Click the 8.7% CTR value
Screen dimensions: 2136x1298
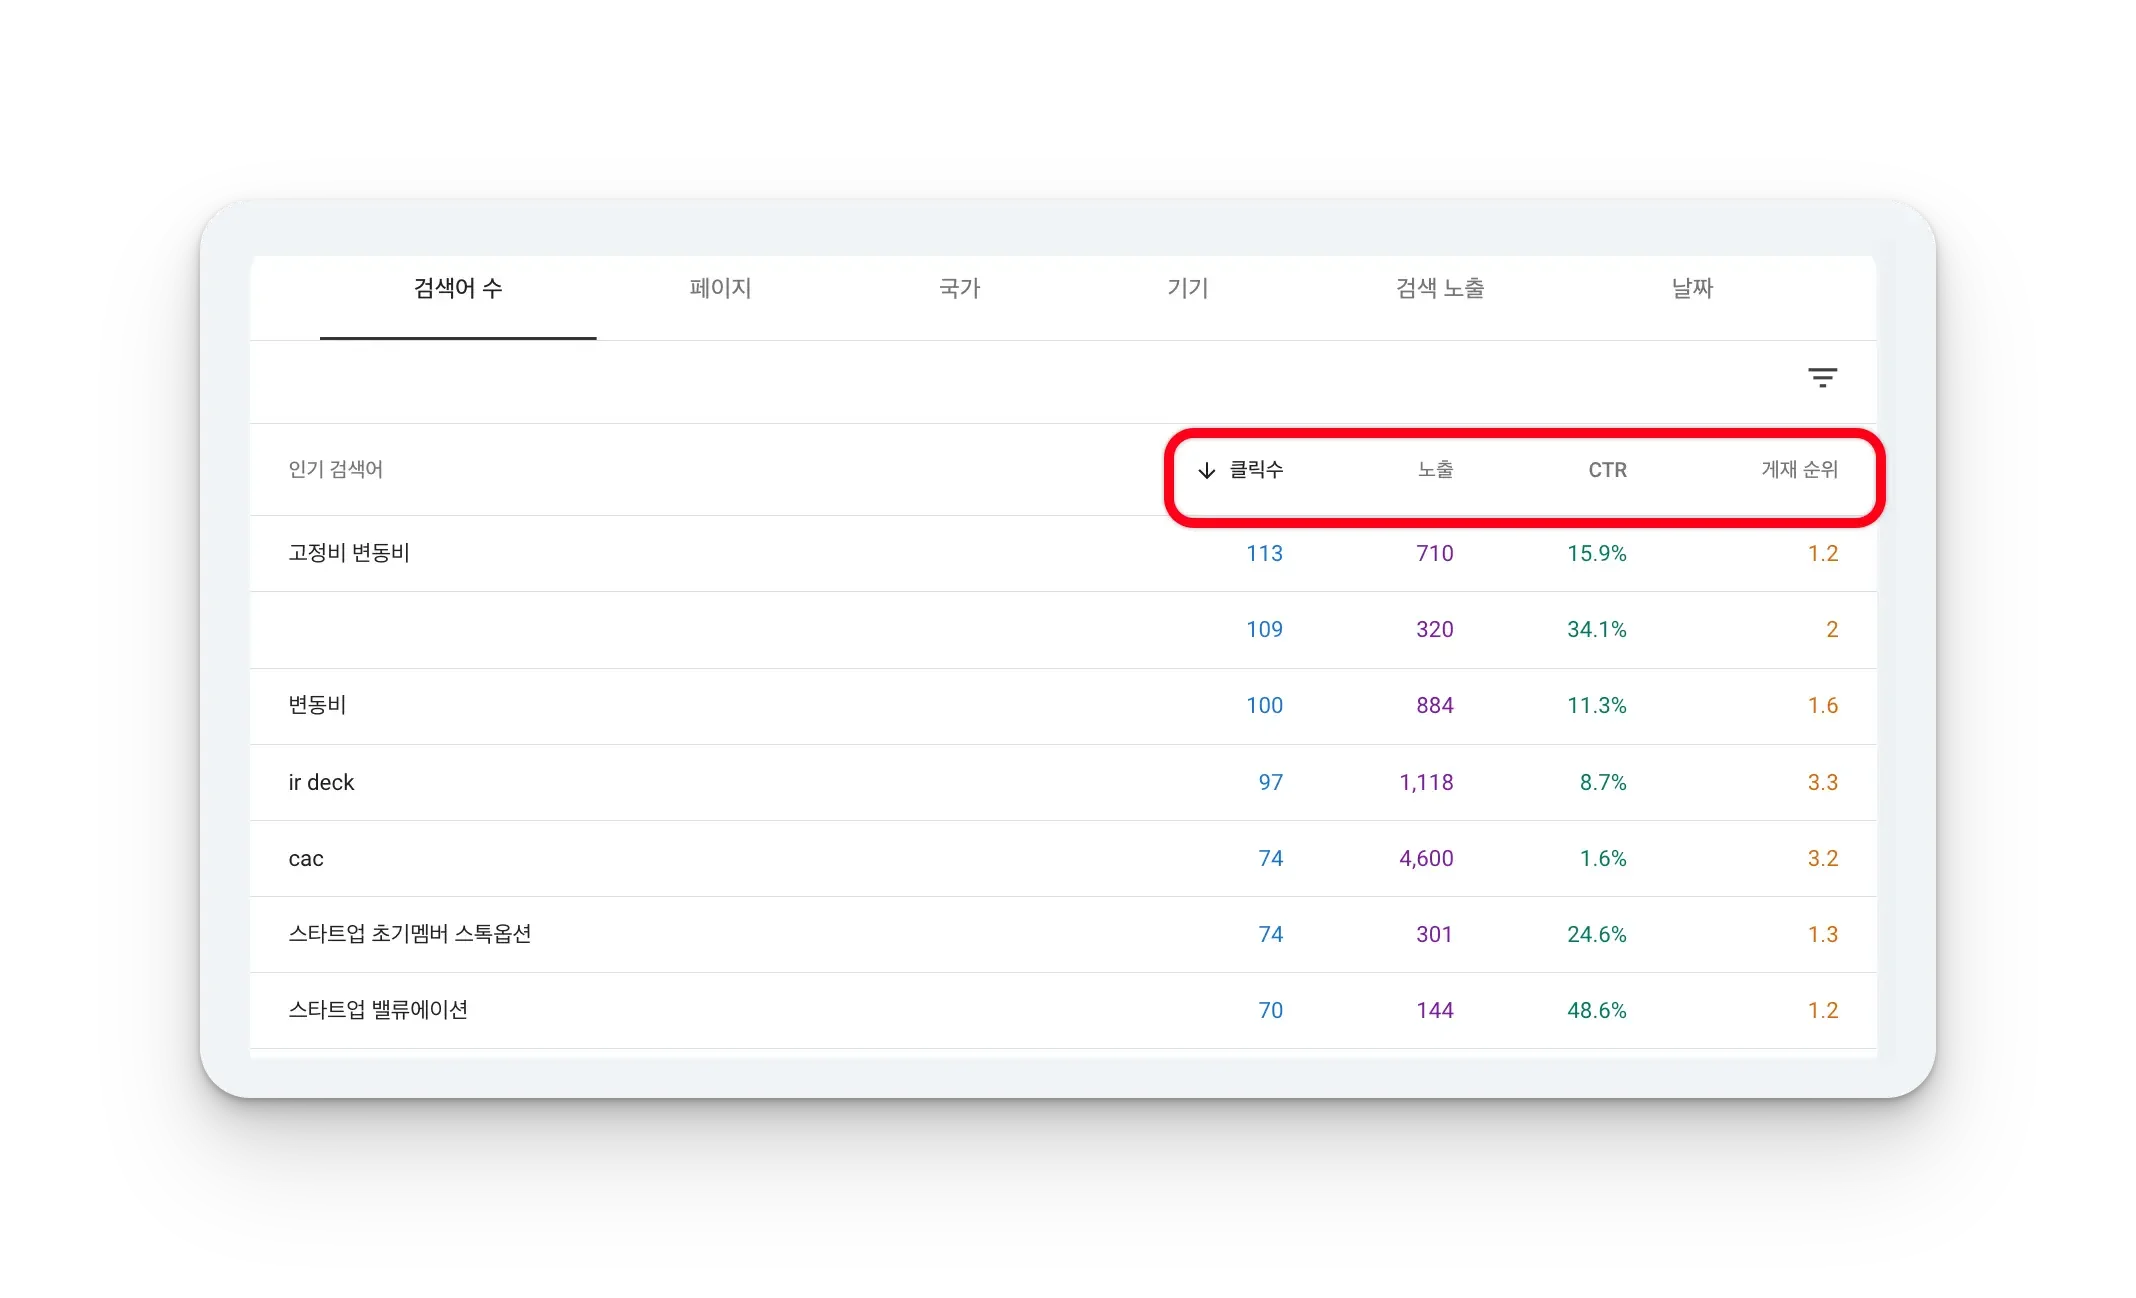1602,782
